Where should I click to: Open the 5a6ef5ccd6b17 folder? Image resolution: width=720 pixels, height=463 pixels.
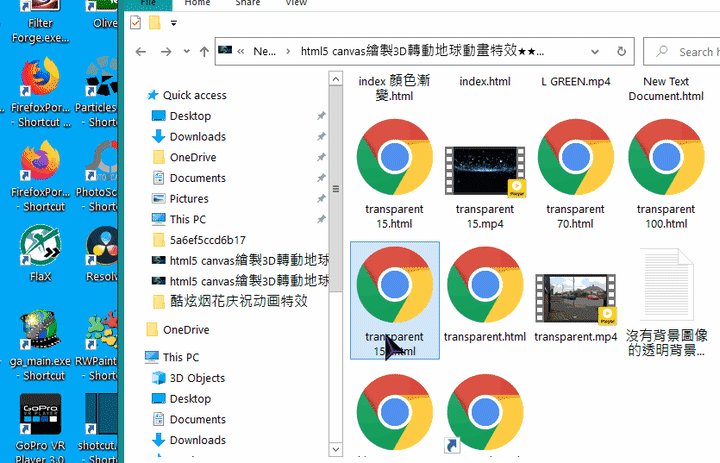coord(208,240)
